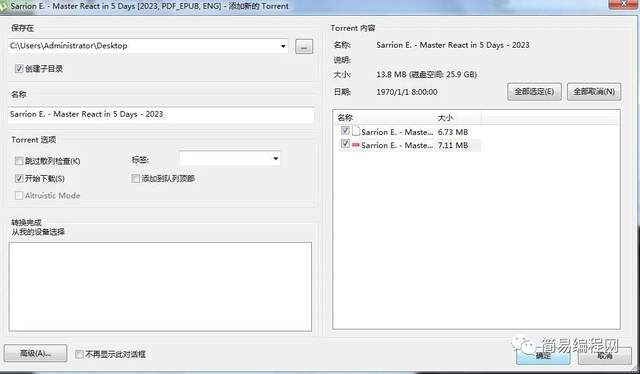The width and height of the screenshot is (640, 374).
Task: Click the date value 1970/1/1 8:00:00
Action: click(x=407, y=92)
